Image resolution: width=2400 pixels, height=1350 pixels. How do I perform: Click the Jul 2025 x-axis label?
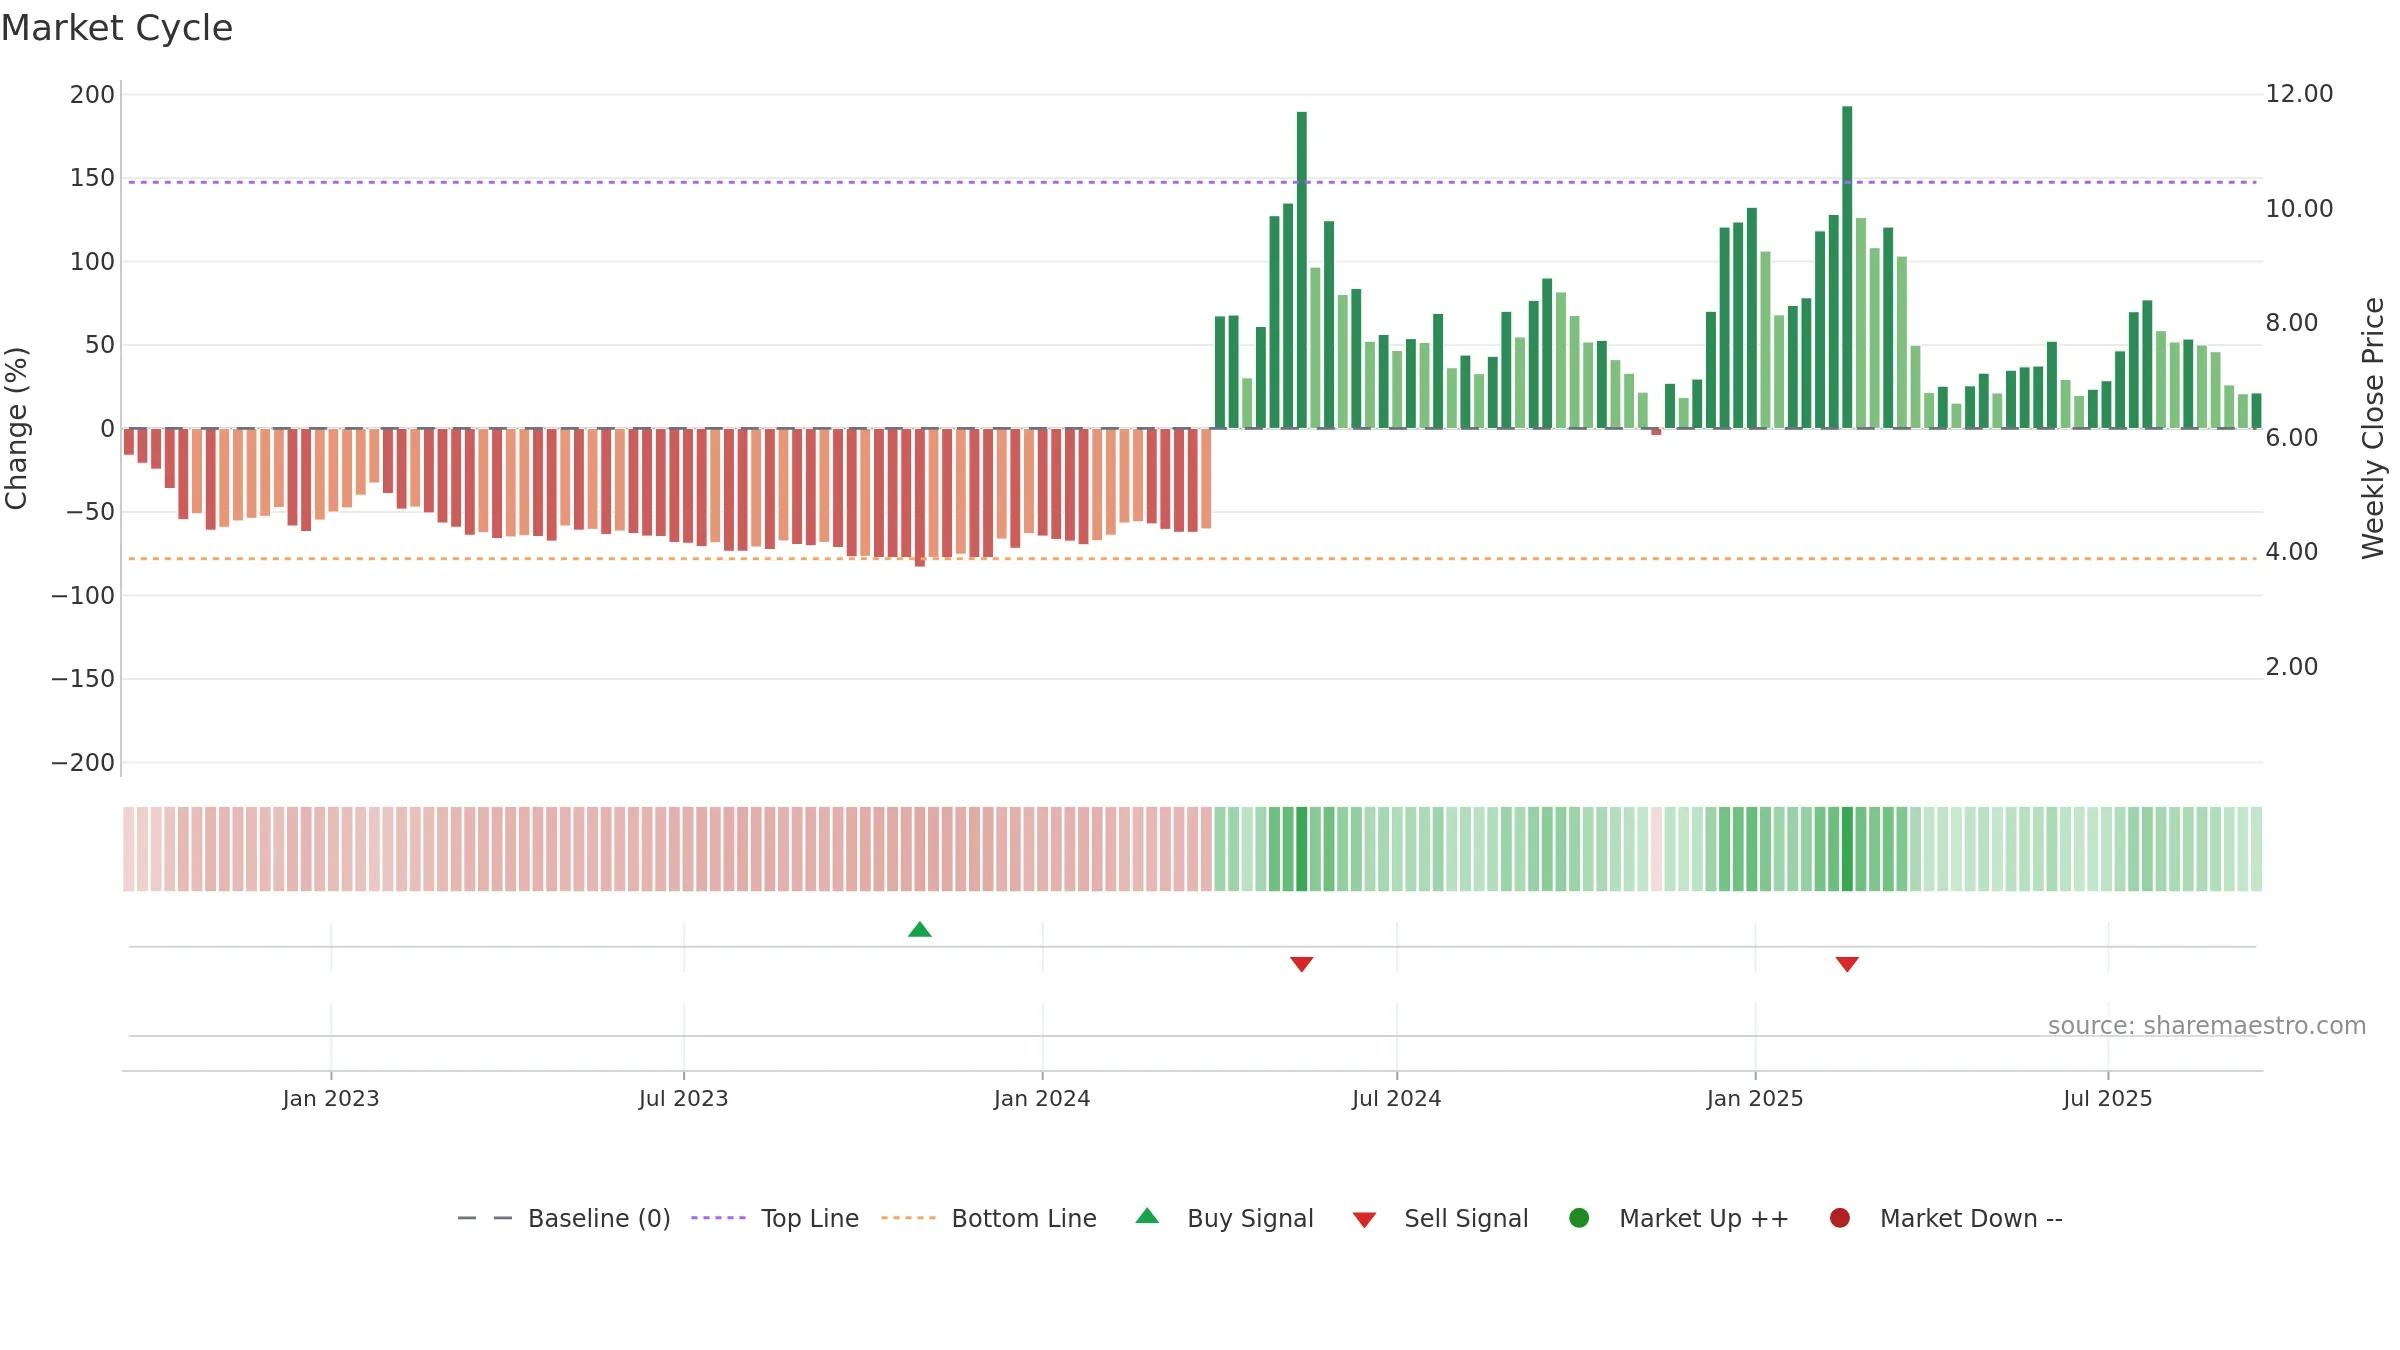click(x=2108, y=1099)
